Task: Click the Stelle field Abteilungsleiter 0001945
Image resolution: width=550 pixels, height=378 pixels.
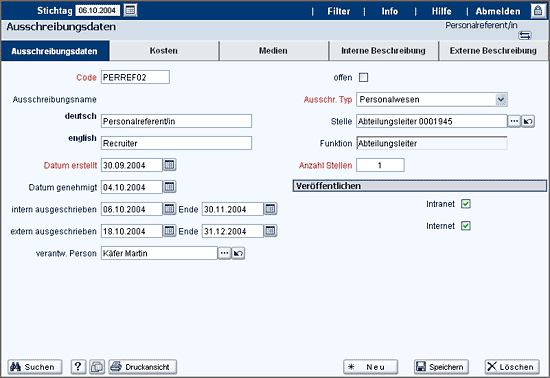Action: click(431, 121)
